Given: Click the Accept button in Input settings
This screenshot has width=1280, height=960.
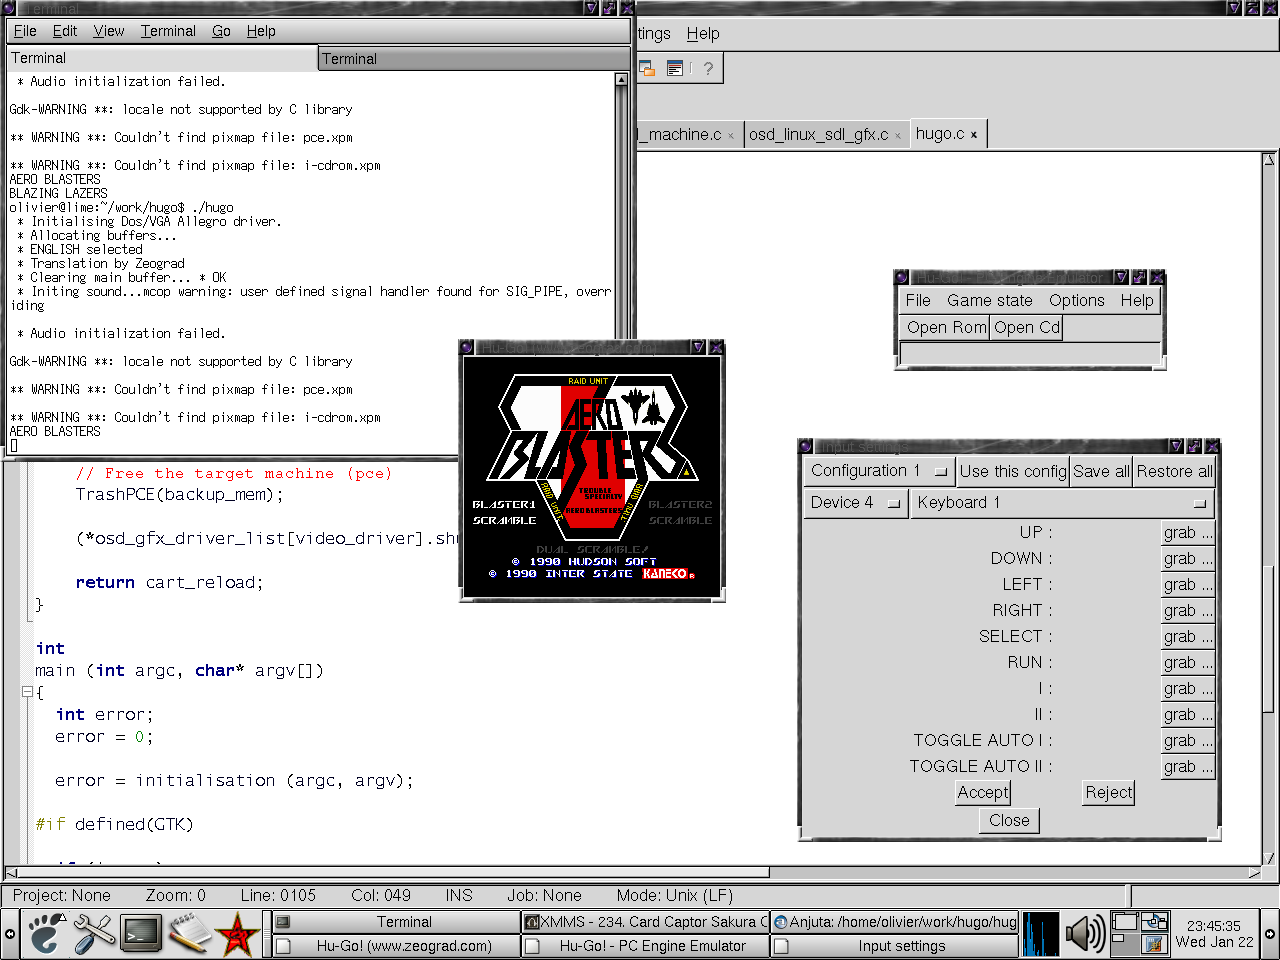Looking at the screenshot, I should [x=983, y=792].
